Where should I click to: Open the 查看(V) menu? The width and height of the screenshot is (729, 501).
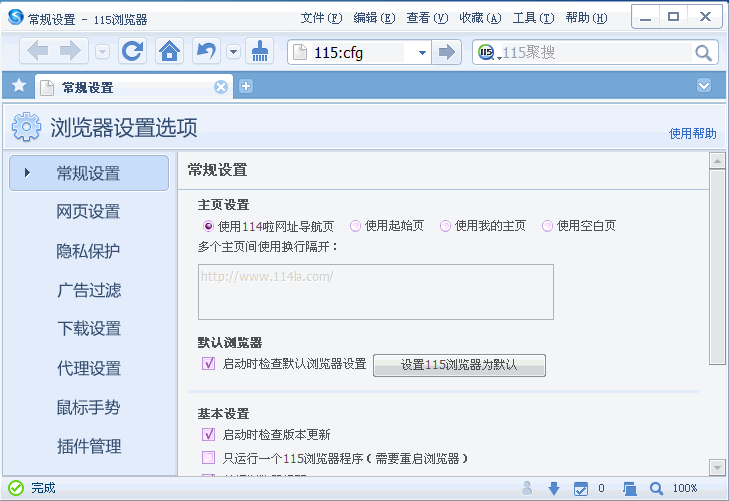point(427,18)
